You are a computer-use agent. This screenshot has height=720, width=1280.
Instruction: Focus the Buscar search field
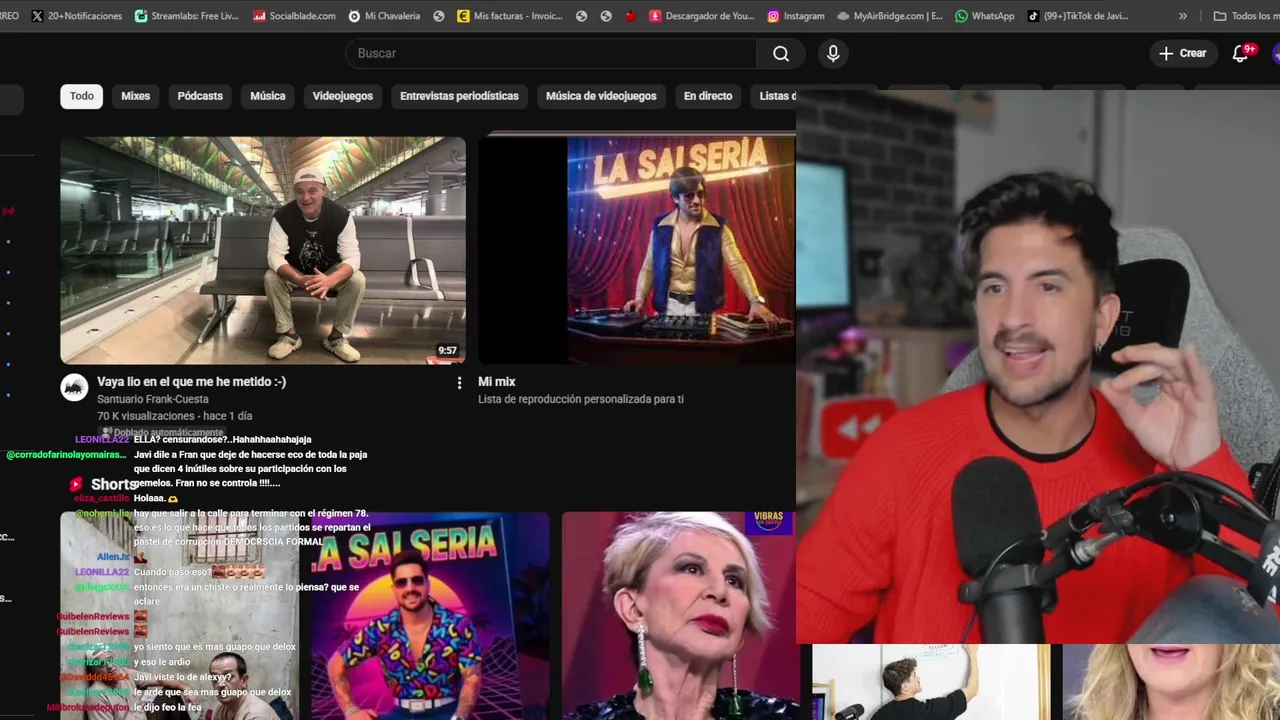tap(551, 54)
